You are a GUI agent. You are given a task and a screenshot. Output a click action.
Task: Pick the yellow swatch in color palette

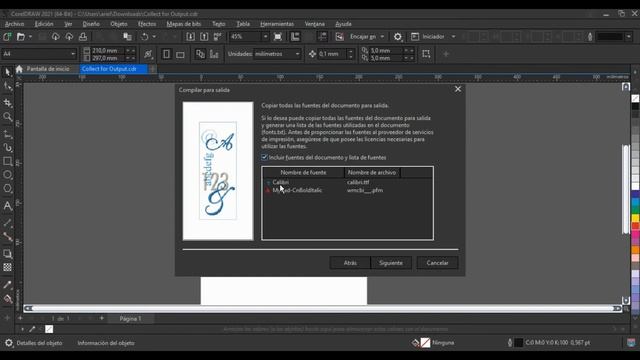pyautogui.click(x=635, y=218)
